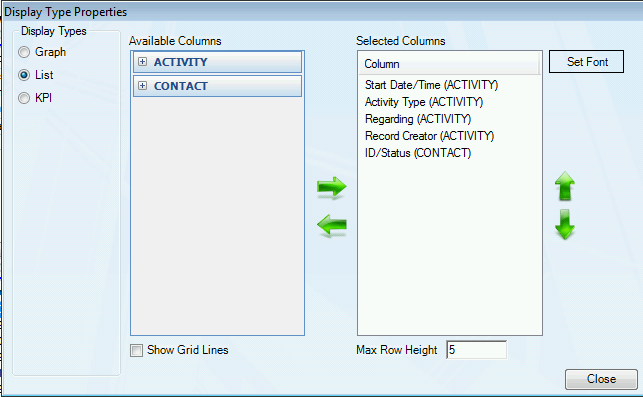The width and height of the screenshot is (643, 397).
Task: Expand the CONTACT column group
Action: (x=142, y=85)
